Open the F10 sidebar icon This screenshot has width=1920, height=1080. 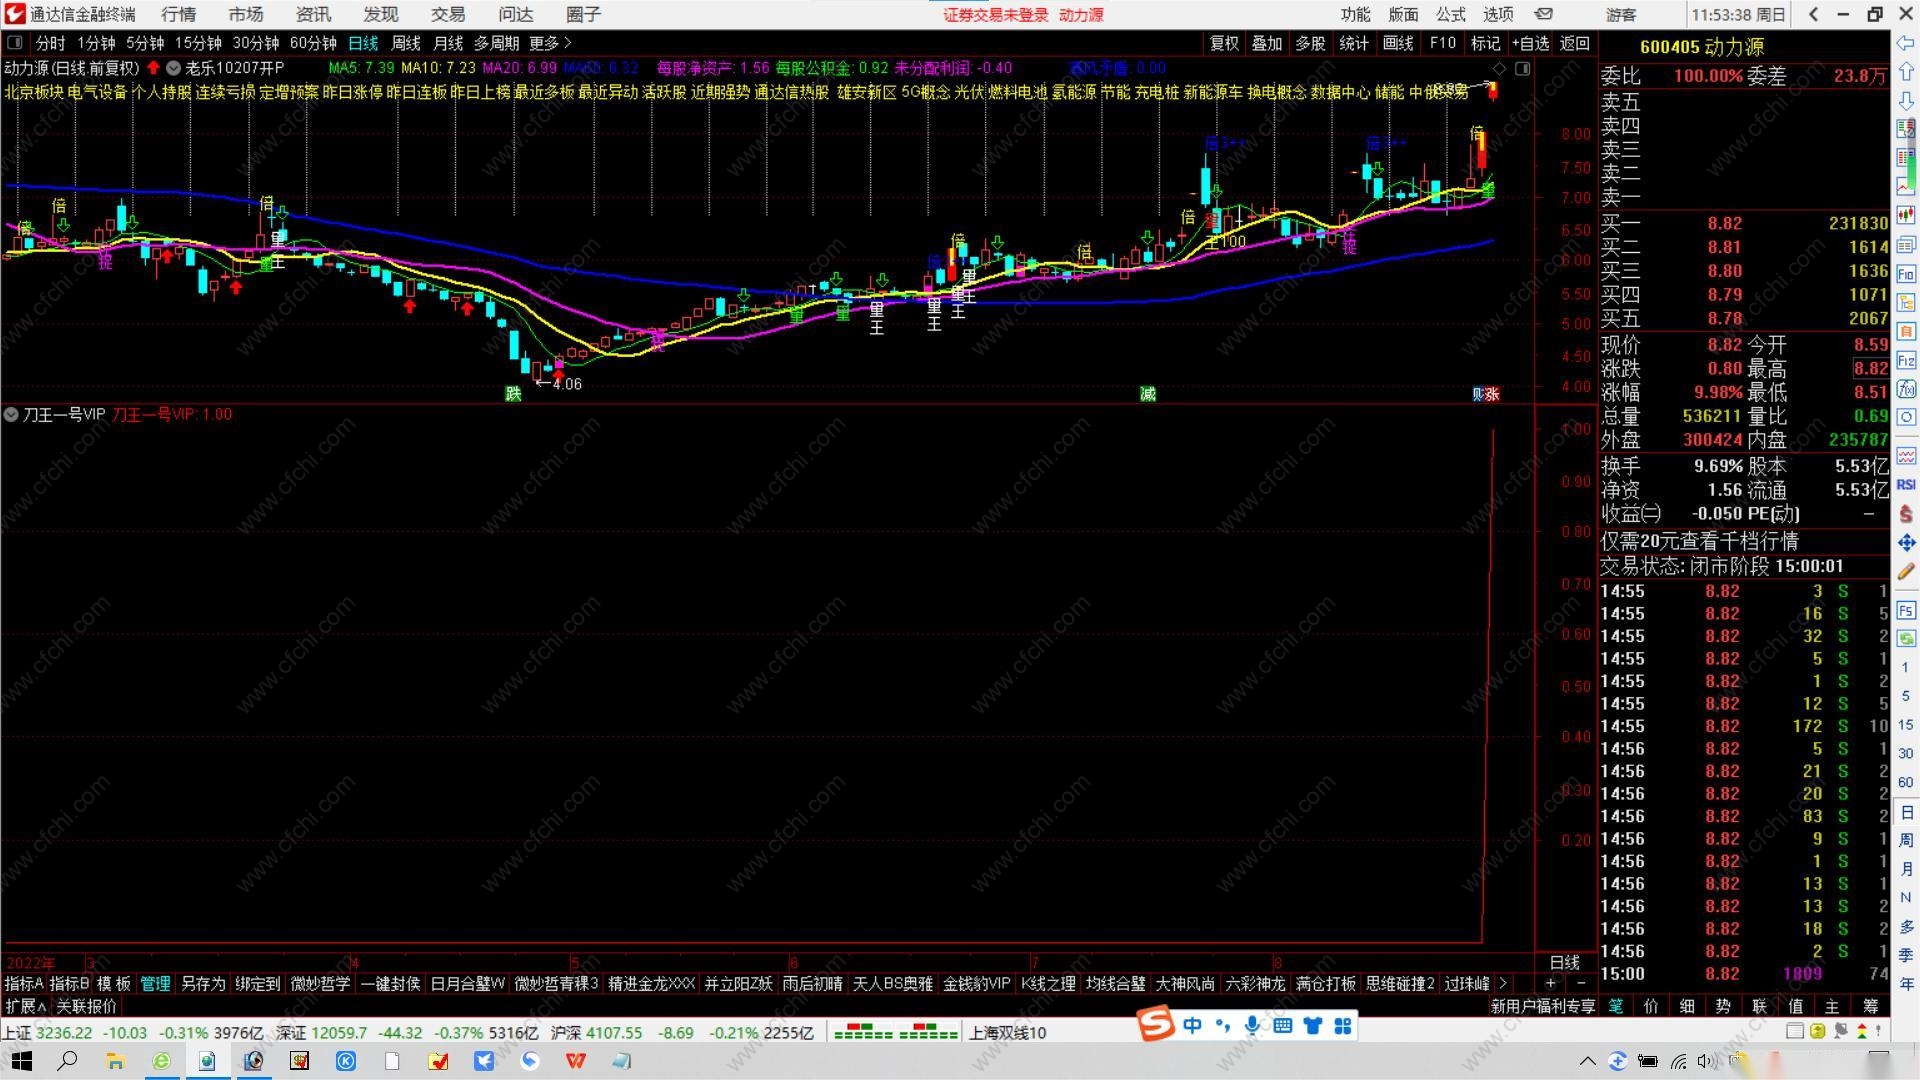[1906, 274]
